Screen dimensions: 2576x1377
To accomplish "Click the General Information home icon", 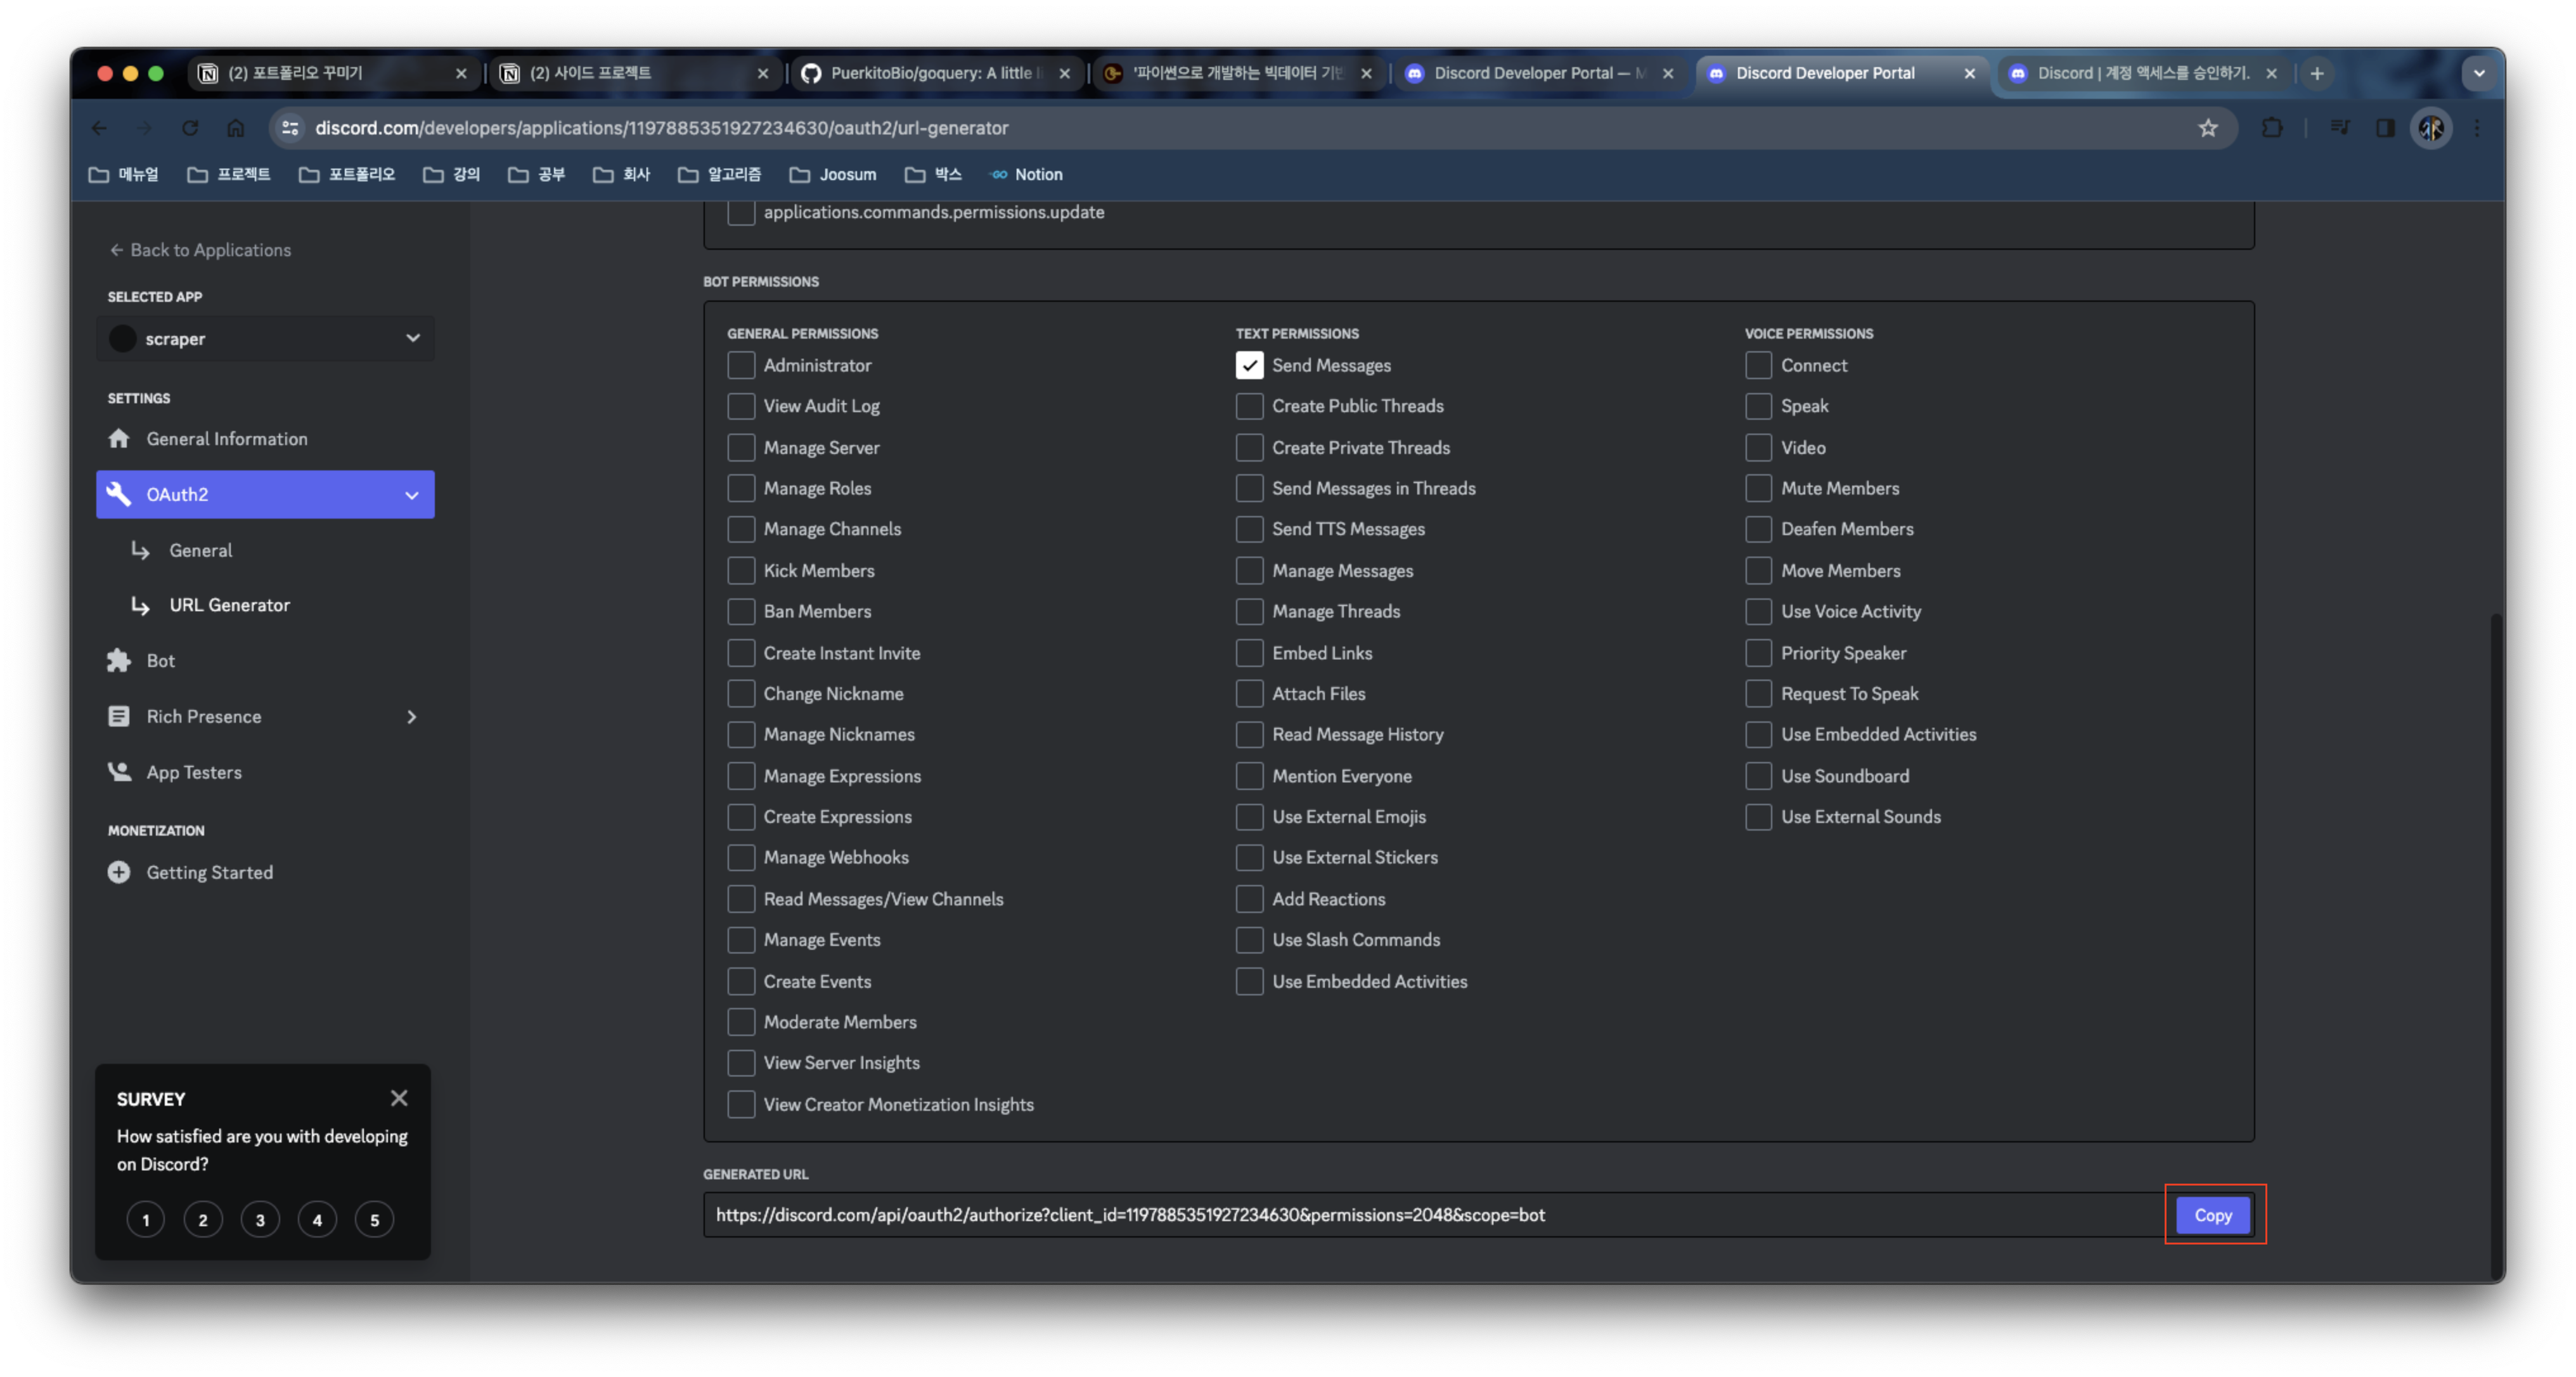I will tap(119, 438).
